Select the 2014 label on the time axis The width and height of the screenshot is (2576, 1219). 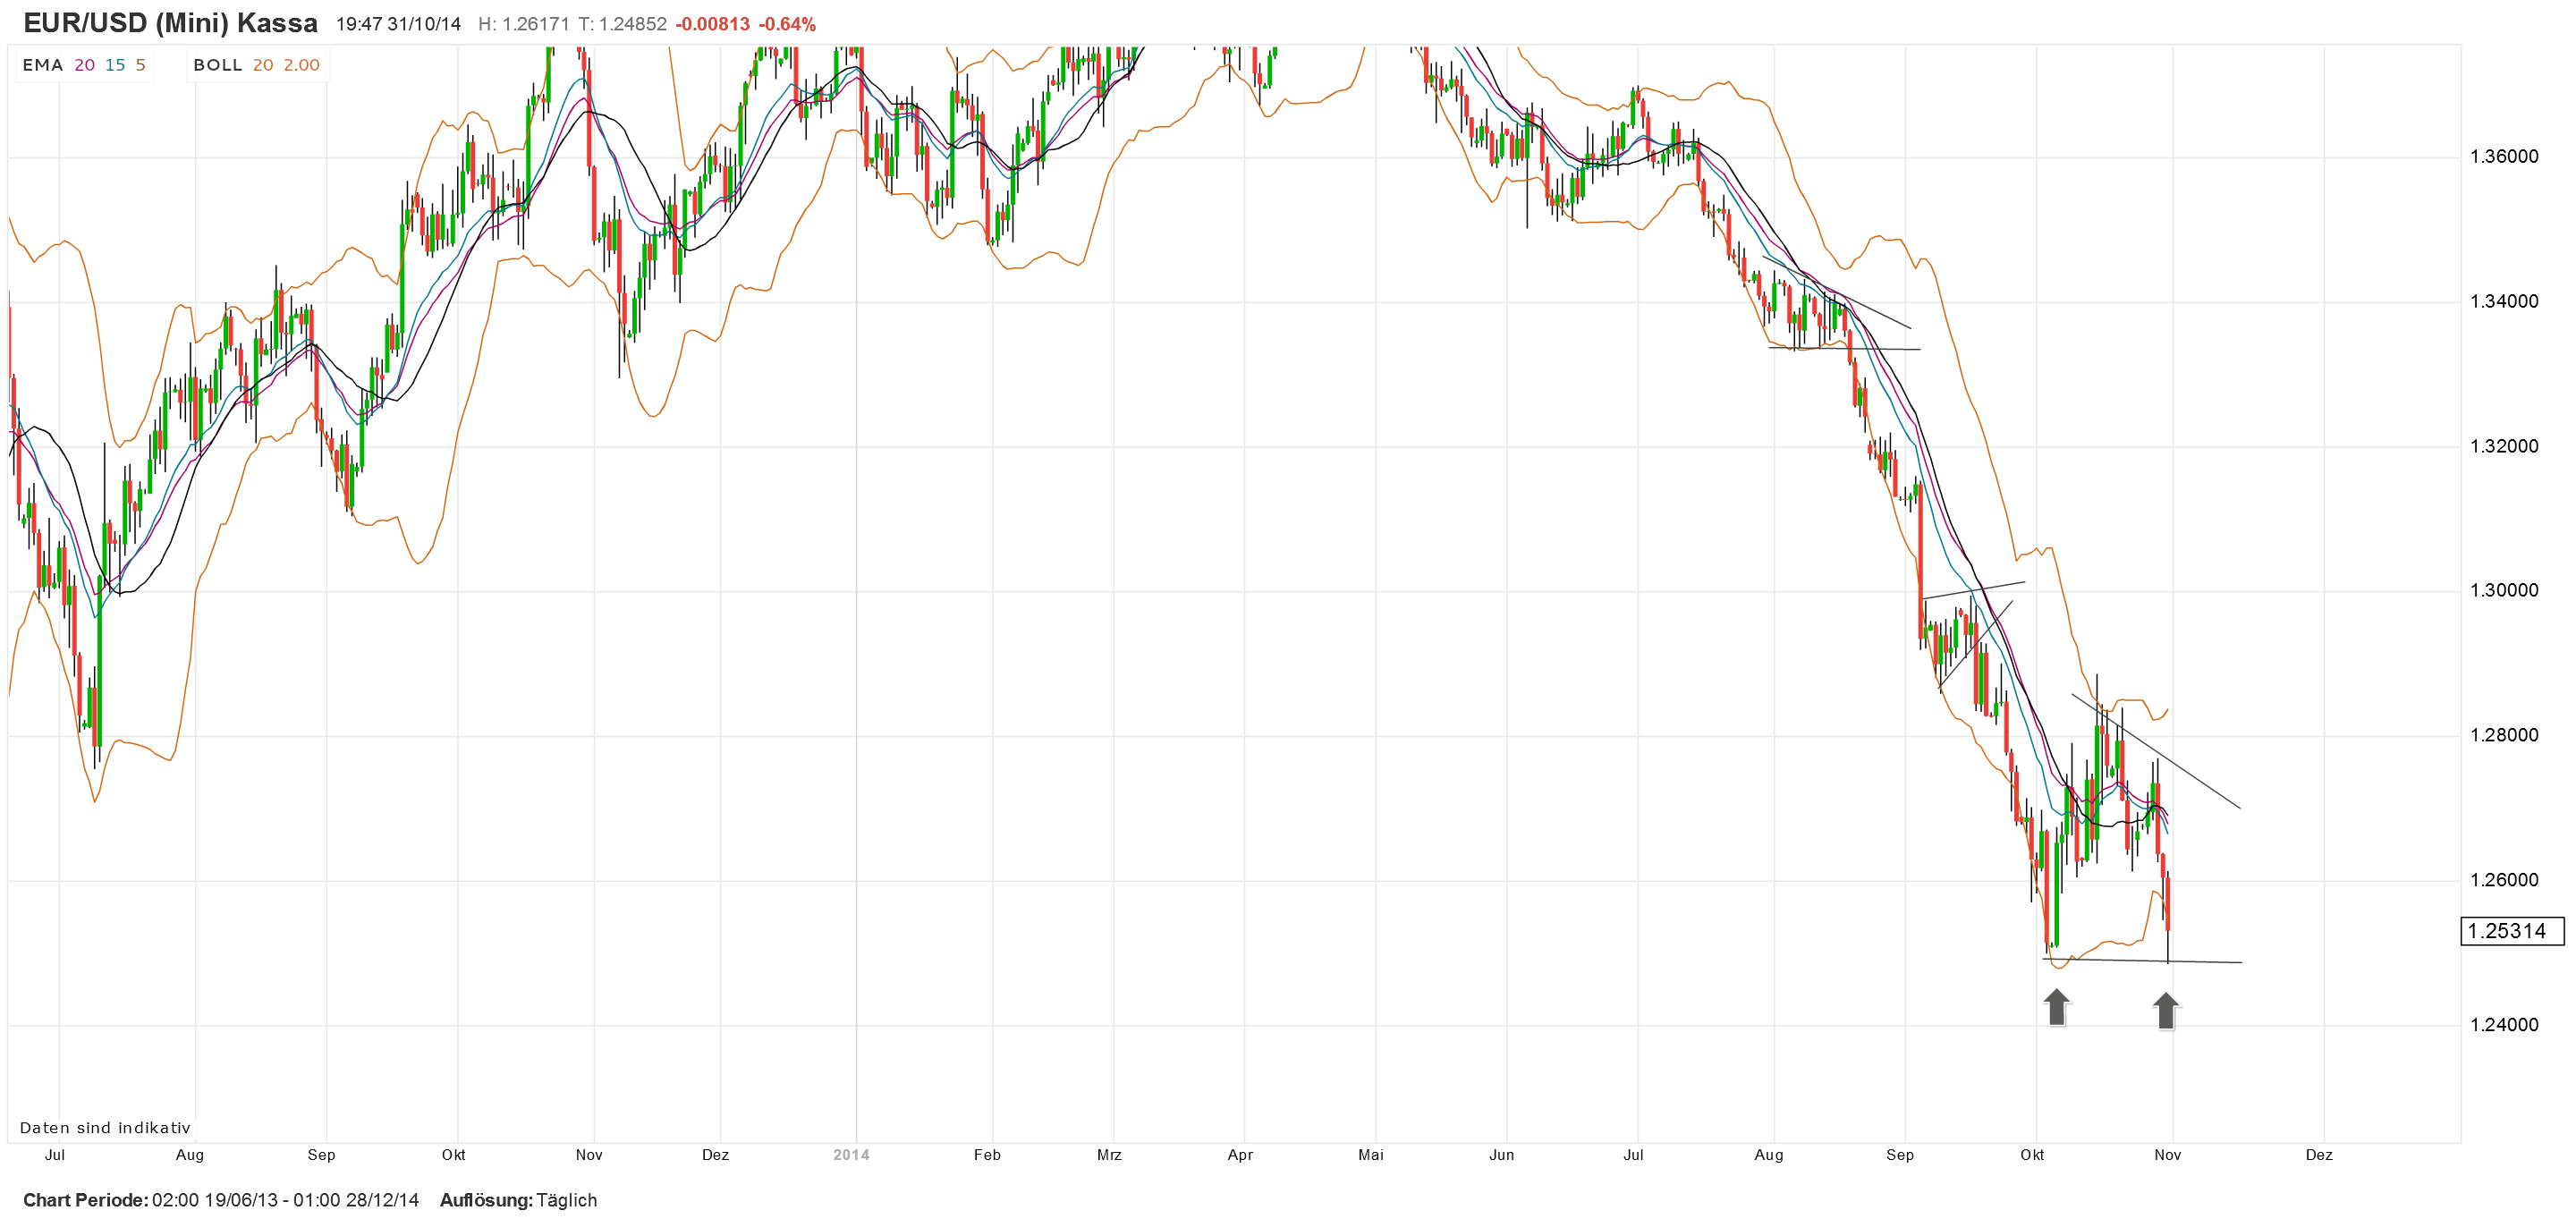coord(852,1154)
